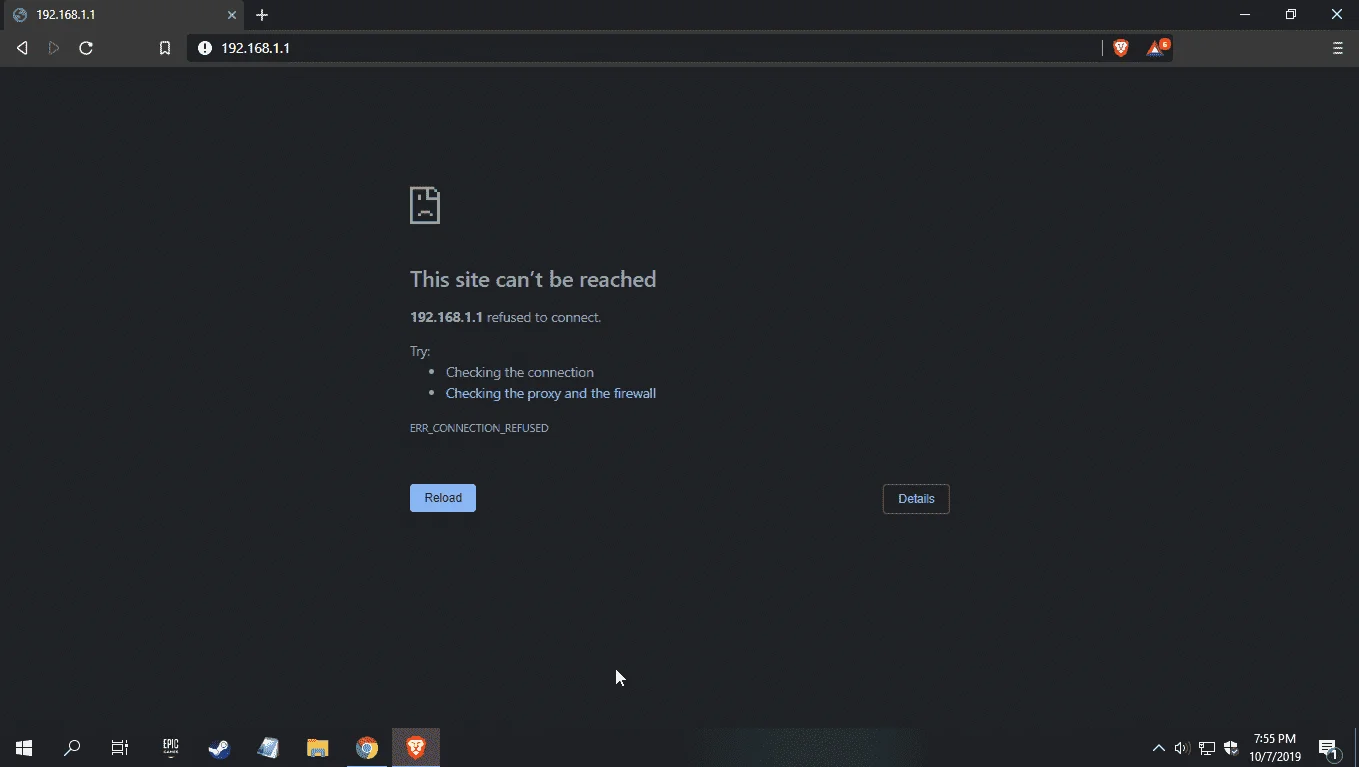
Task: Bookmark this page with the bookmark icon
Action: 165,48
